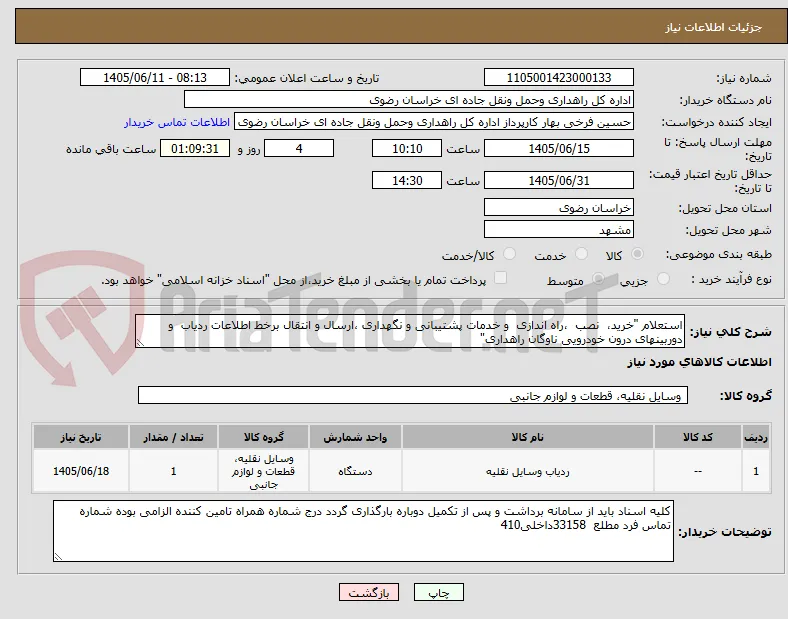Click page title جزئیات اطلاعات نیاز
Viewport: 788px width, 619px height.
coord(714,27)
